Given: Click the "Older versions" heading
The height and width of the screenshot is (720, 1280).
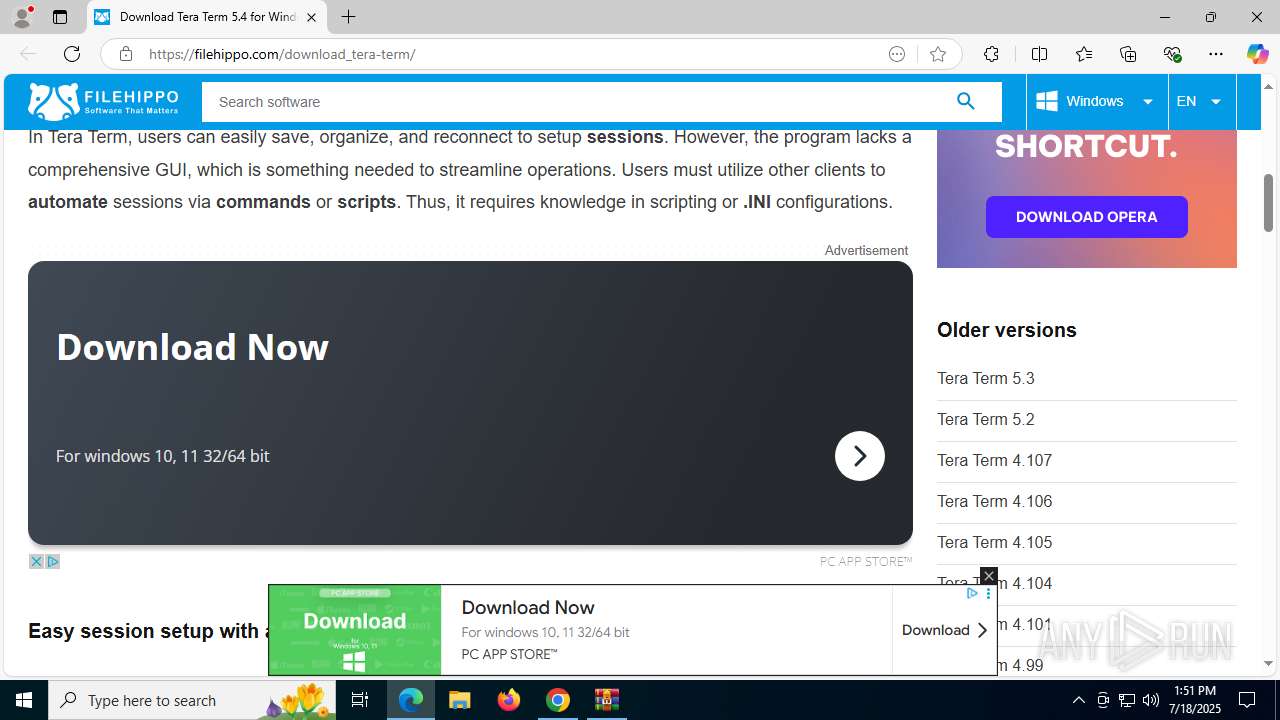Looking at the screenshot, I should (1007, 330).
